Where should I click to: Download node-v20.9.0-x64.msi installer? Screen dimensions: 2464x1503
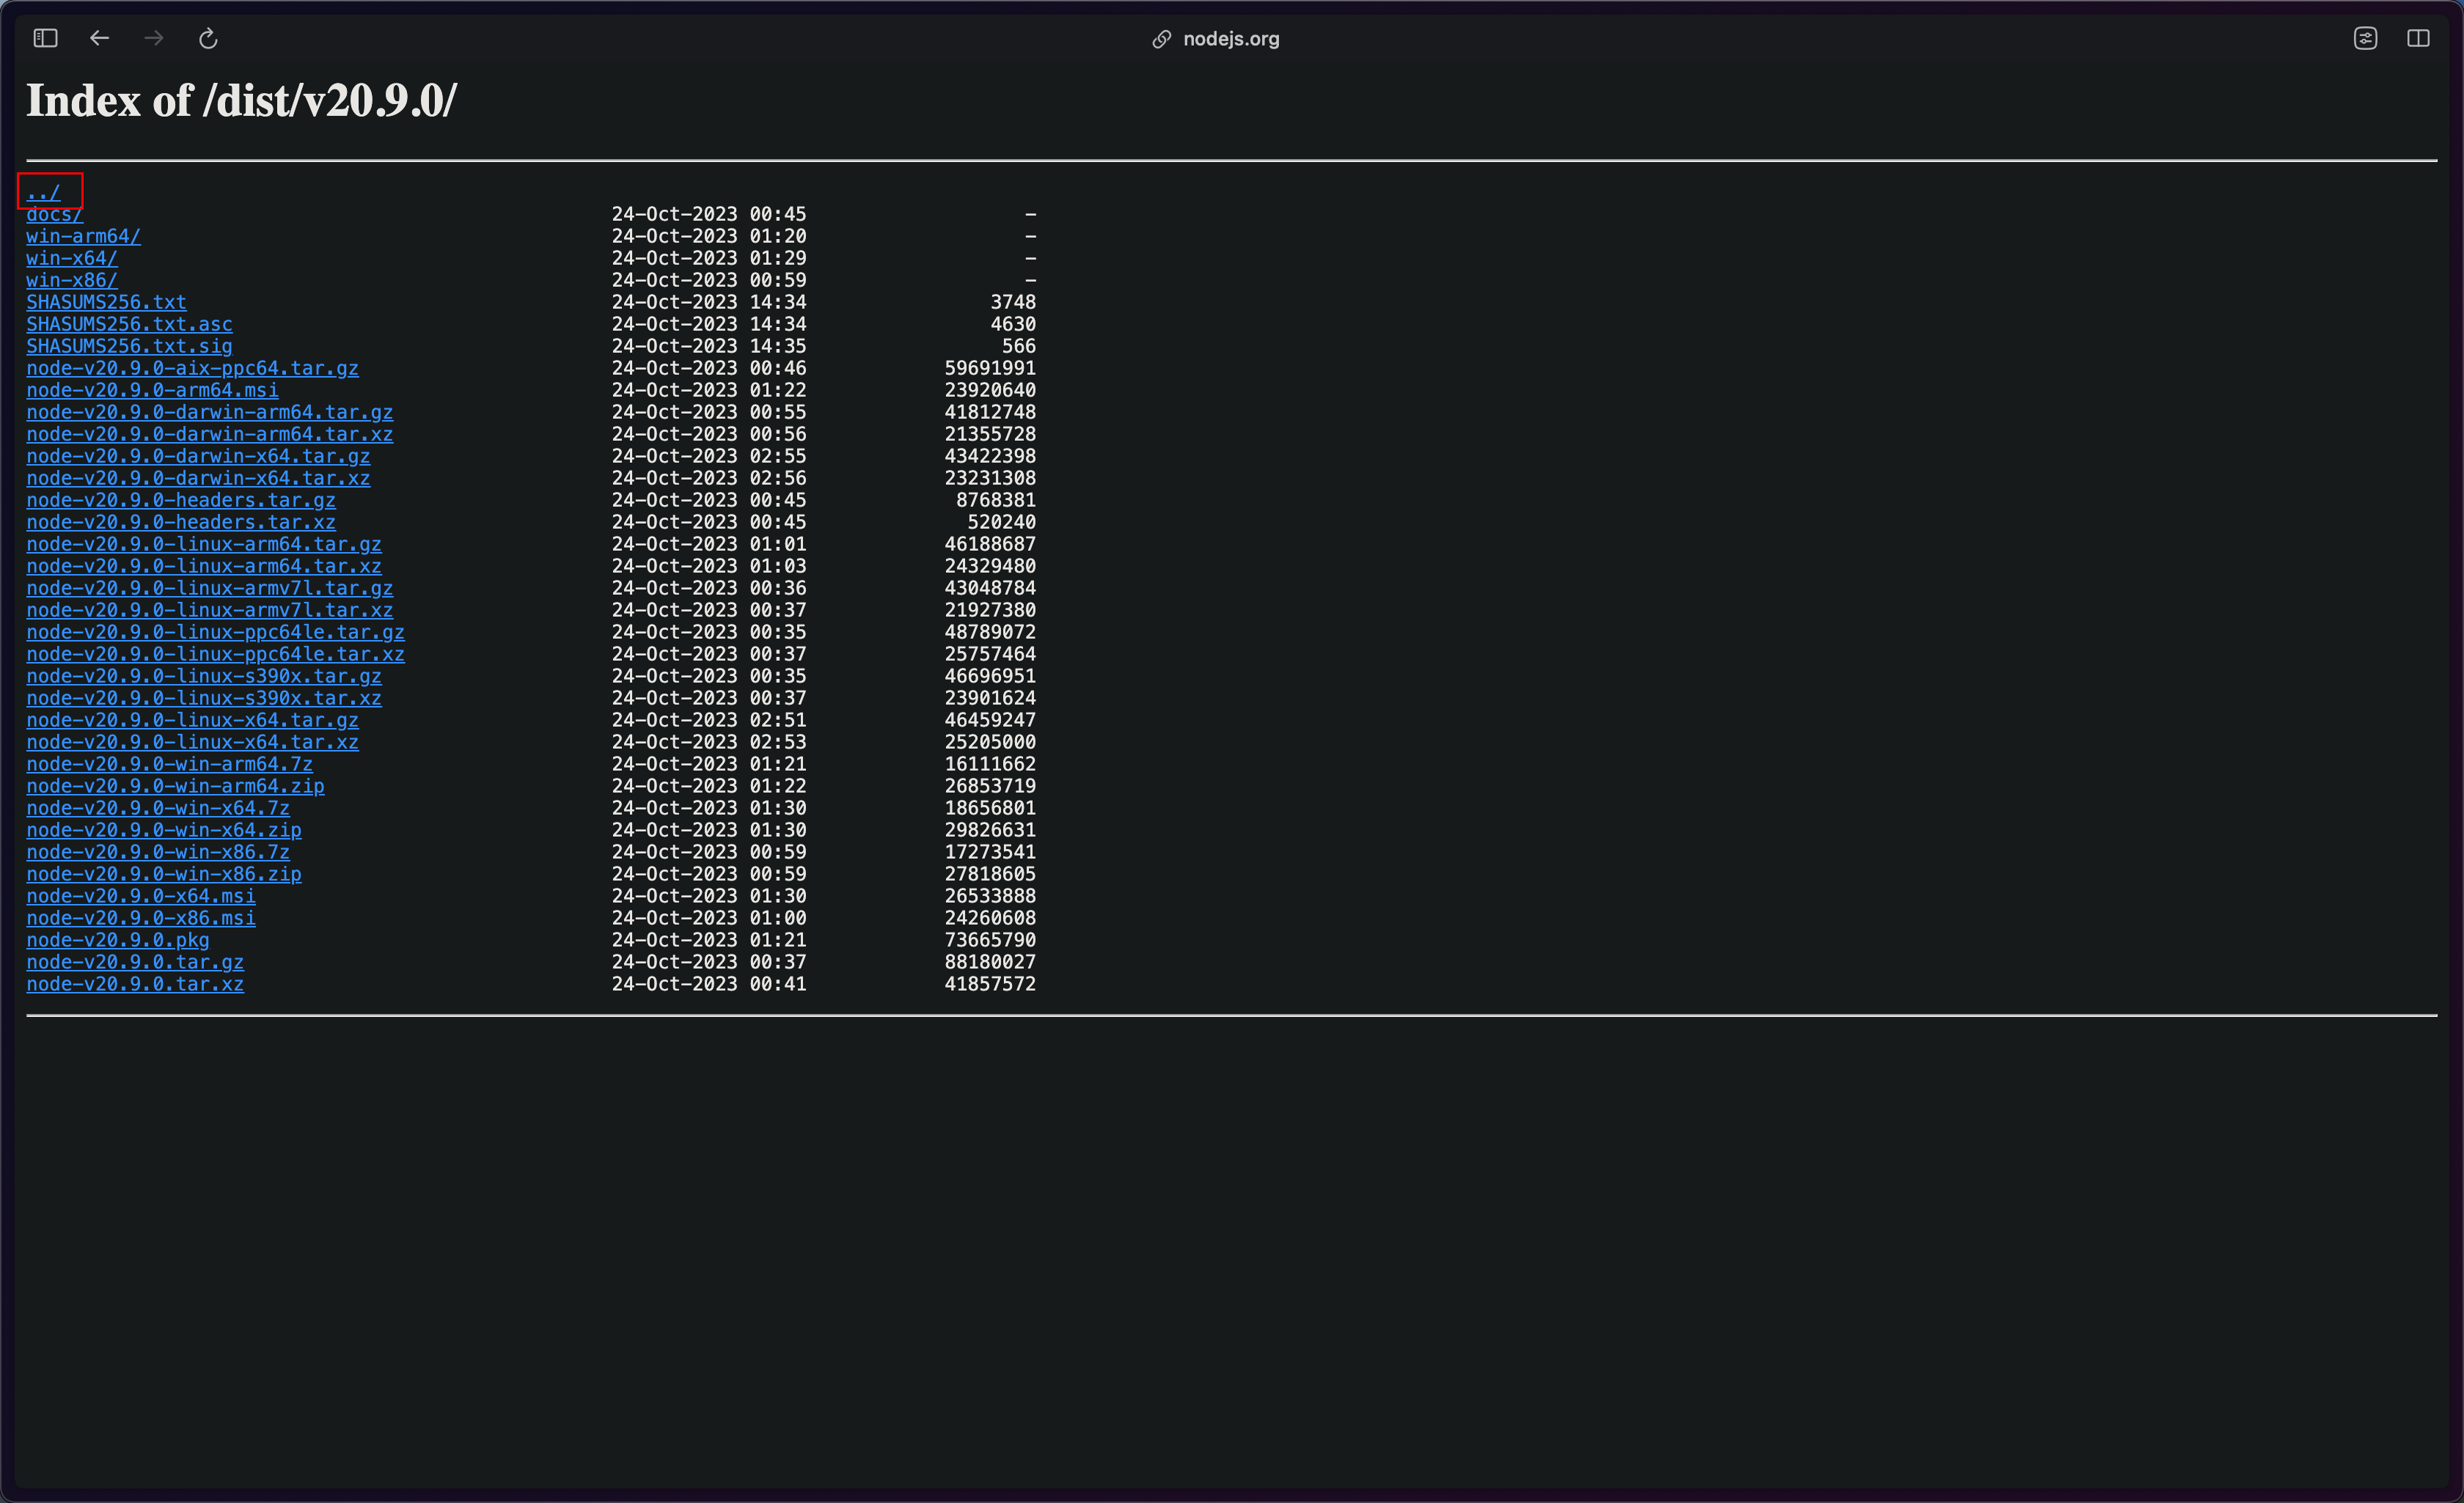coord(140,896)
